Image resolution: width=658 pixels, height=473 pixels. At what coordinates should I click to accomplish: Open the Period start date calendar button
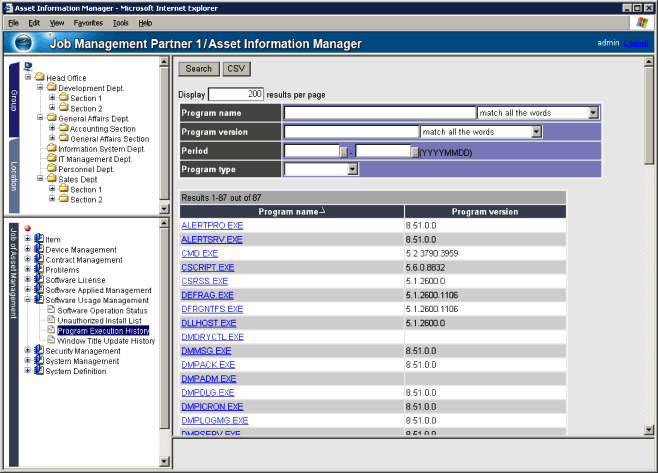click(344, 151)
